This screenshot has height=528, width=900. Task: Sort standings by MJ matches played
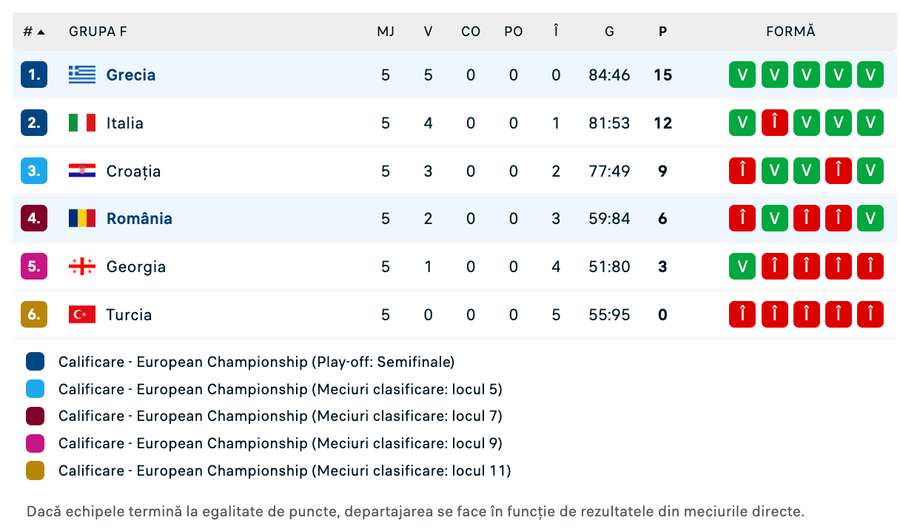pyautogui.click(x=385, y=31)
